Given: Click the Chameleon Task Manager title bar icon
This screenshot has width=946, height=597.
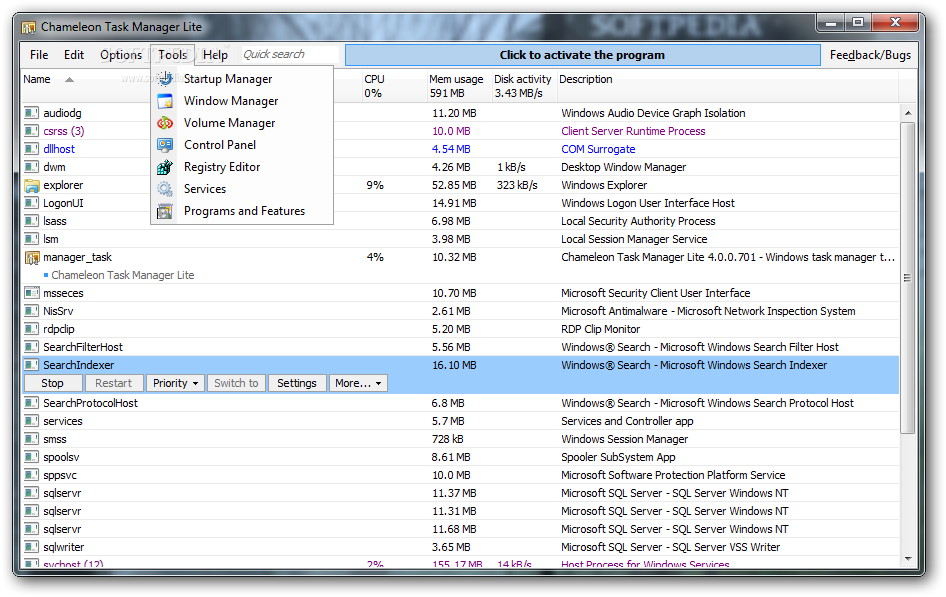Looking at the screenshot, I should tap(28, 27).
